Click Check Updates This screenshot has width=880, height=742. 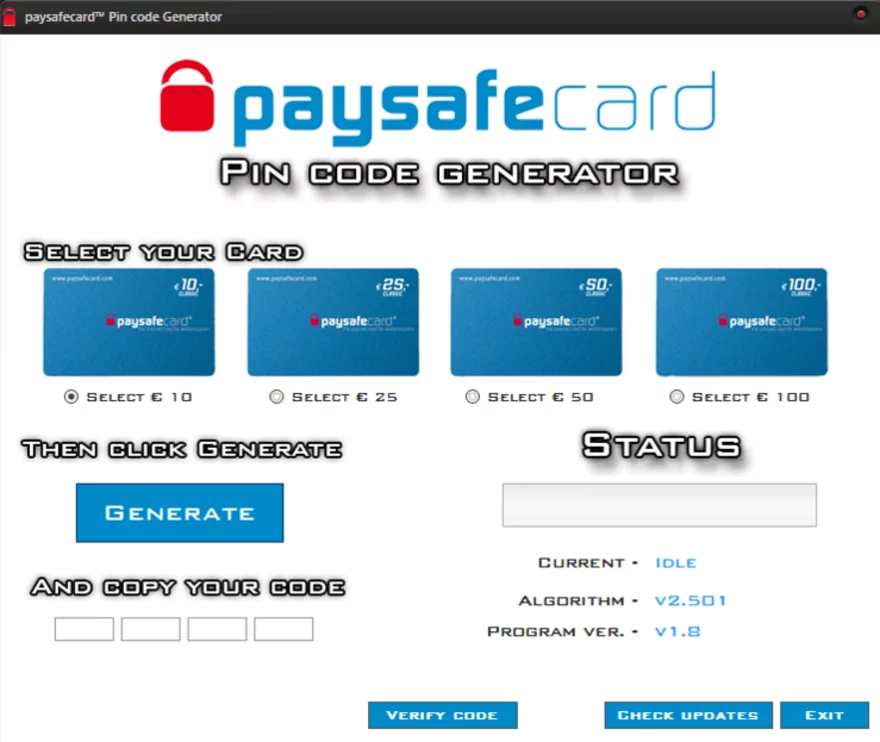(x=687, y=715)
